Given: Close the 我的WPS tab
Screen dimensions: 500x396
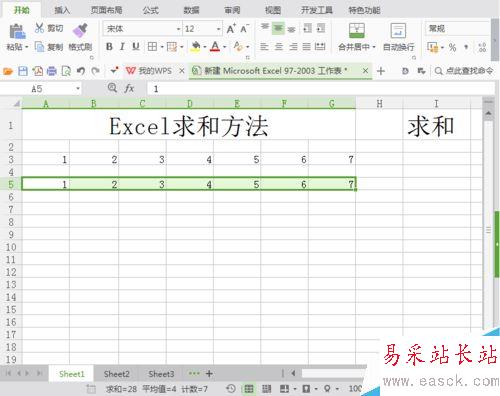Looking at the screenshot, I should tap(182, 71).
